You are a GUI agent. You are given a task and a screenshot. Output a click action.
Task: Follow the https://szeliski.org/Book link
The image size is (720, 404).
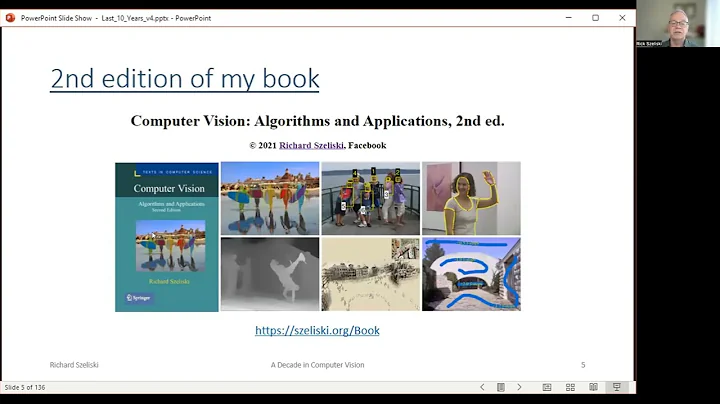pos(317,331)
